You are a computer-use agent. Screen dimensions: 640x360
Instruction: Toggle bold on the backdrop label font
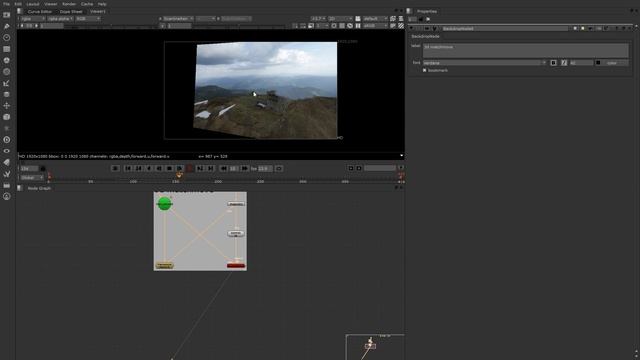click(553, 63)
